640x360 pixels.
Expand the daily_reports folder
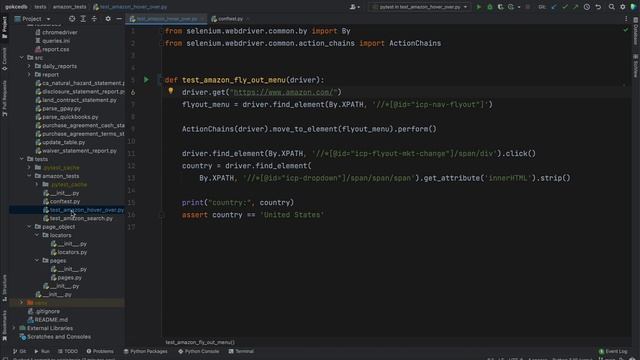tap(29, 66)
